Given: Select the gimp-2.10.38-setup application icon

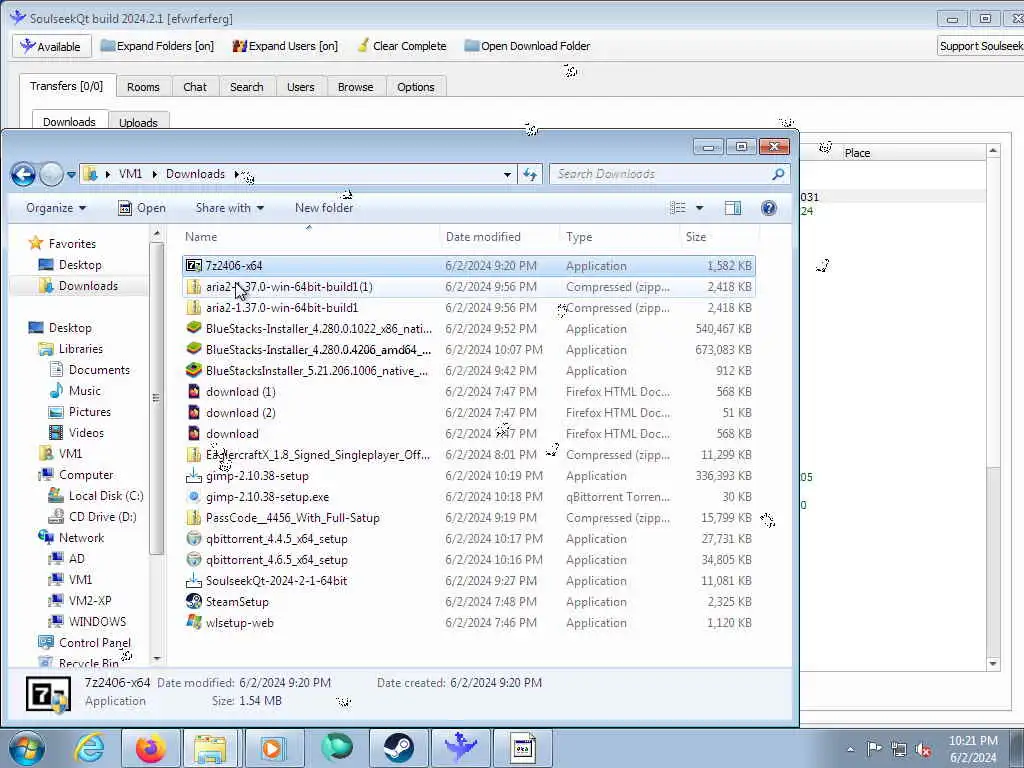Looking at the screenshot, I should (x=194, y=475).
